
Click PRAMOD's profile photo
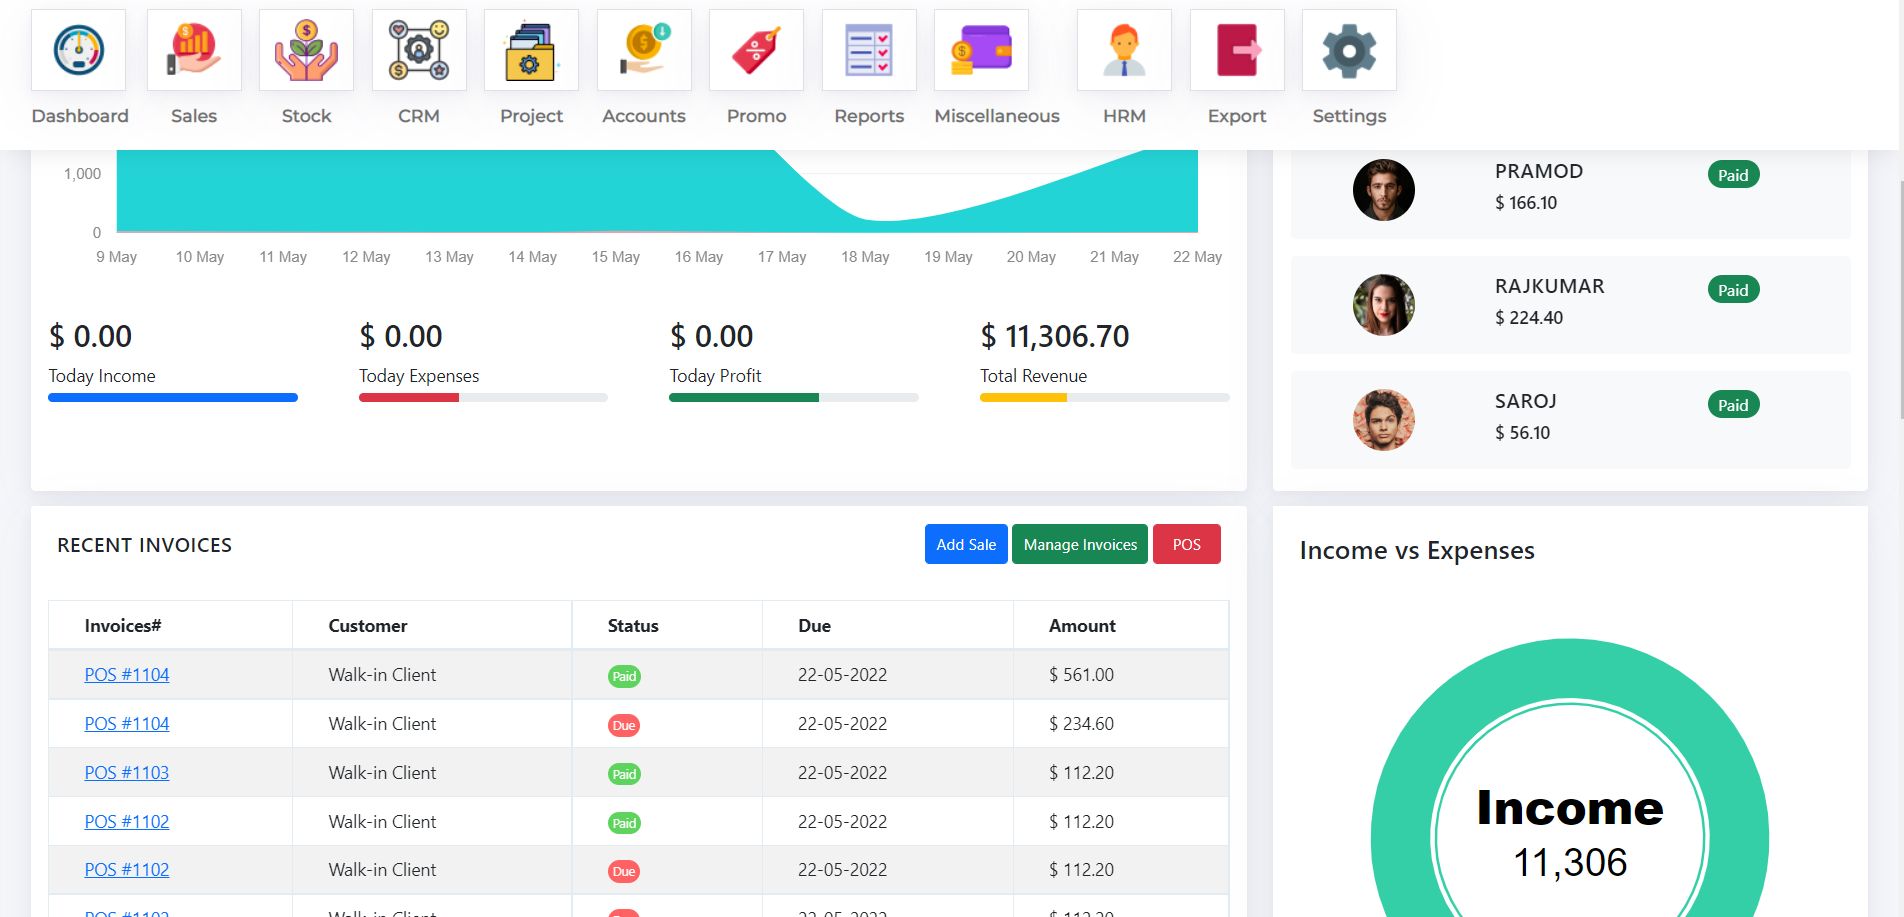1384,190
